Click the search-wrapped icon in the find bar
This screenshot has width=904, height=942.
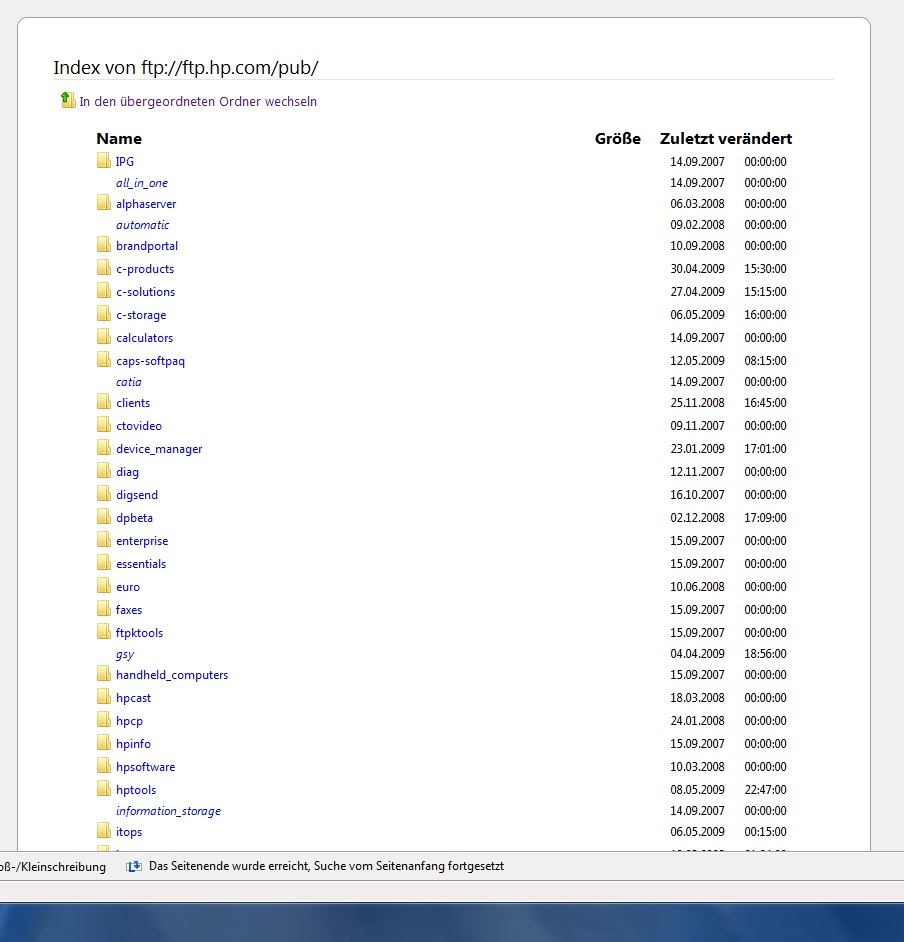(134, 866)
